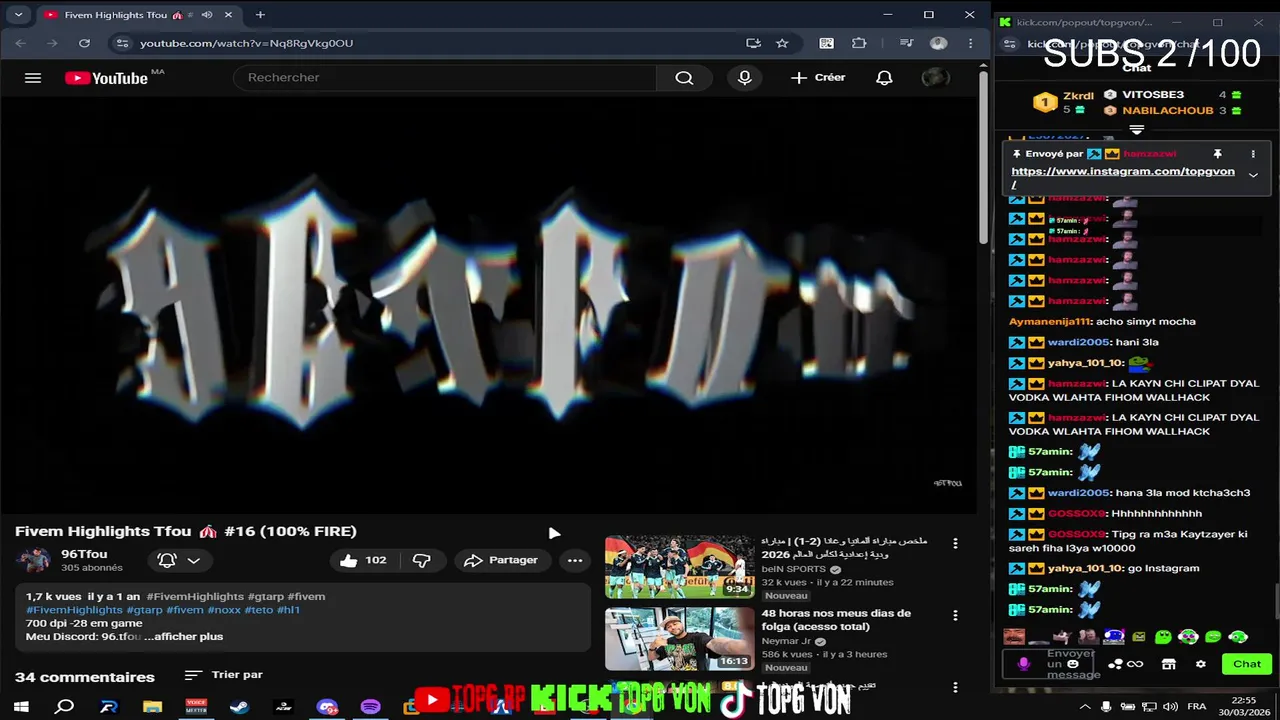This screenshot has height=720, width=1280.
Task: Show hidden system tray icons
Action: (1086, 706)
